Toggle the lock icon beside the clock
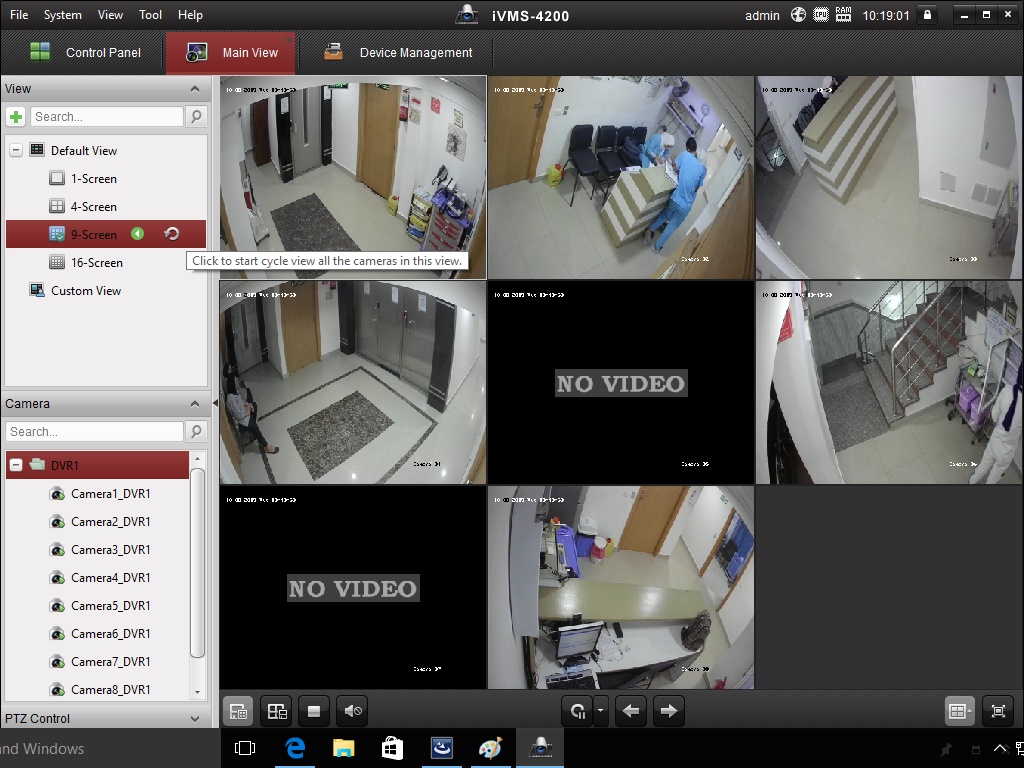The height and width of the screenshot is (768, 1024). point(927,14)
